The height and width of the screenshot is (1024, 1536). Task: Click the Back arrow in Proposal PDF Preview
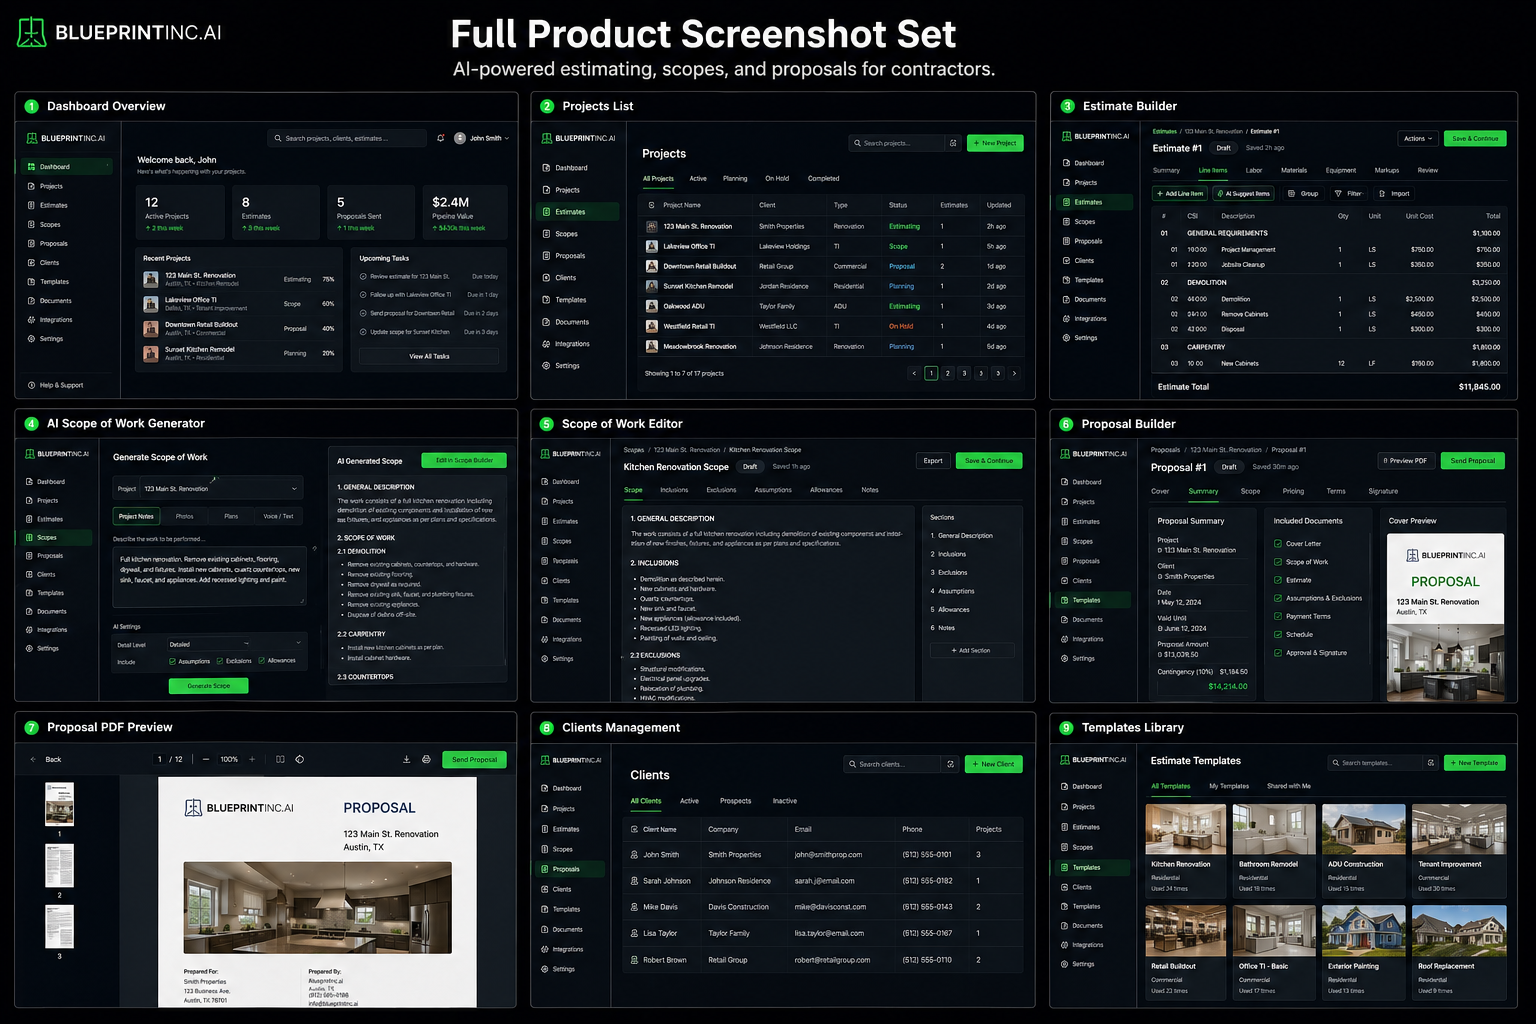[x=33, y=760]
